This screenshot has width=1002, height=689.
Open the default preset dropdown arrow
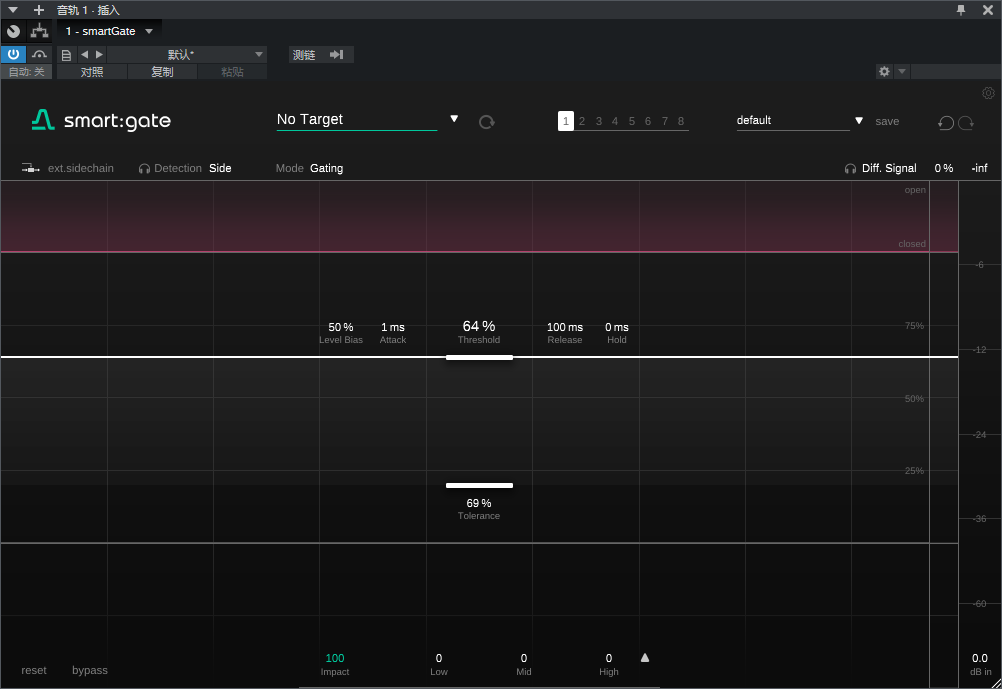(859, 120)
